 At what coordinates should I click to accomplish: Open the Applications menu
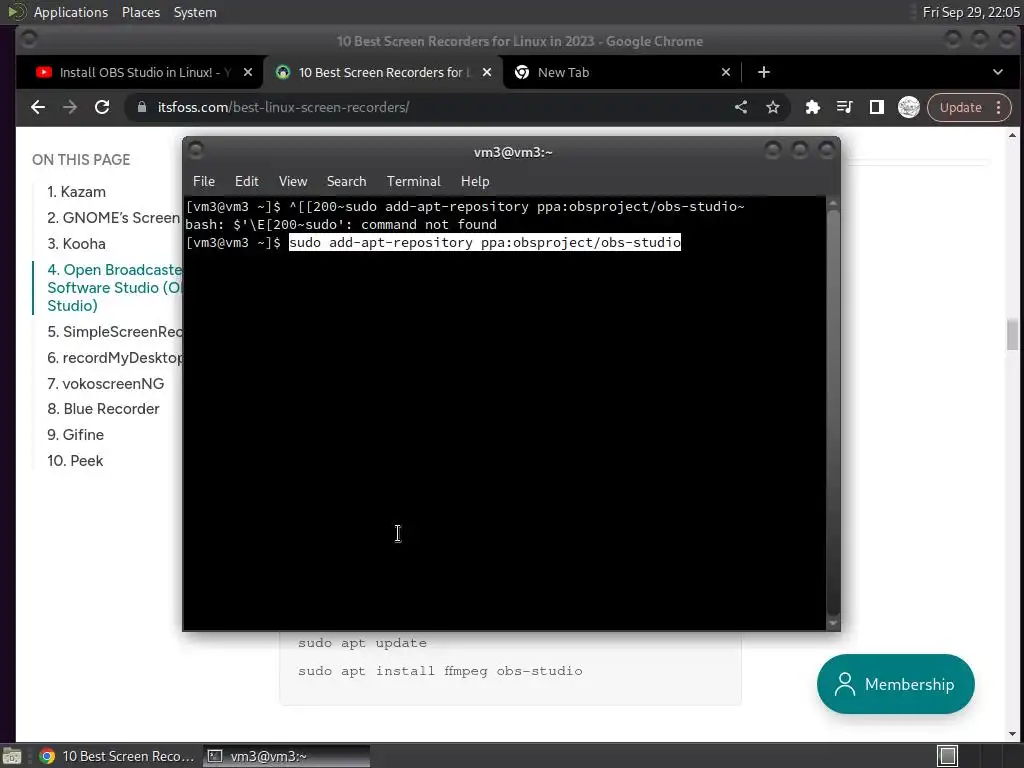71,12
